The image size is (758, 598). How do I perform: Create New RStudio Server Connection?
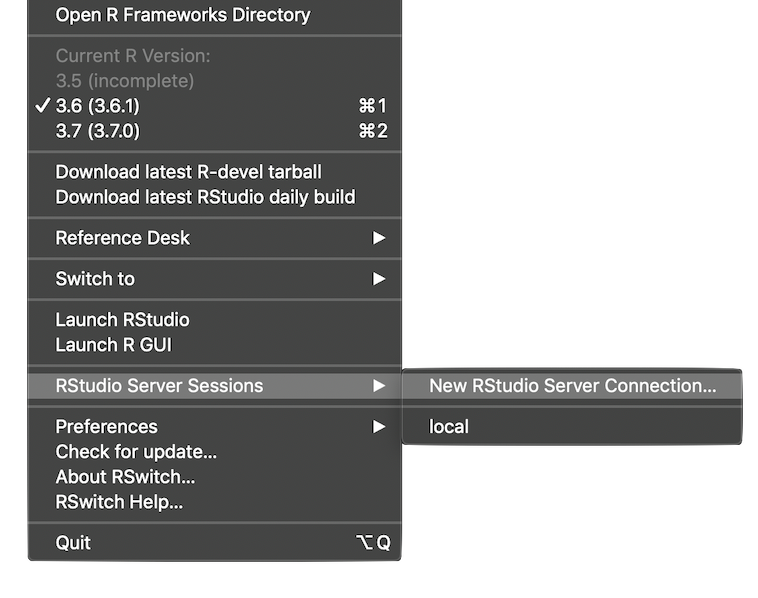click(572, 386)
